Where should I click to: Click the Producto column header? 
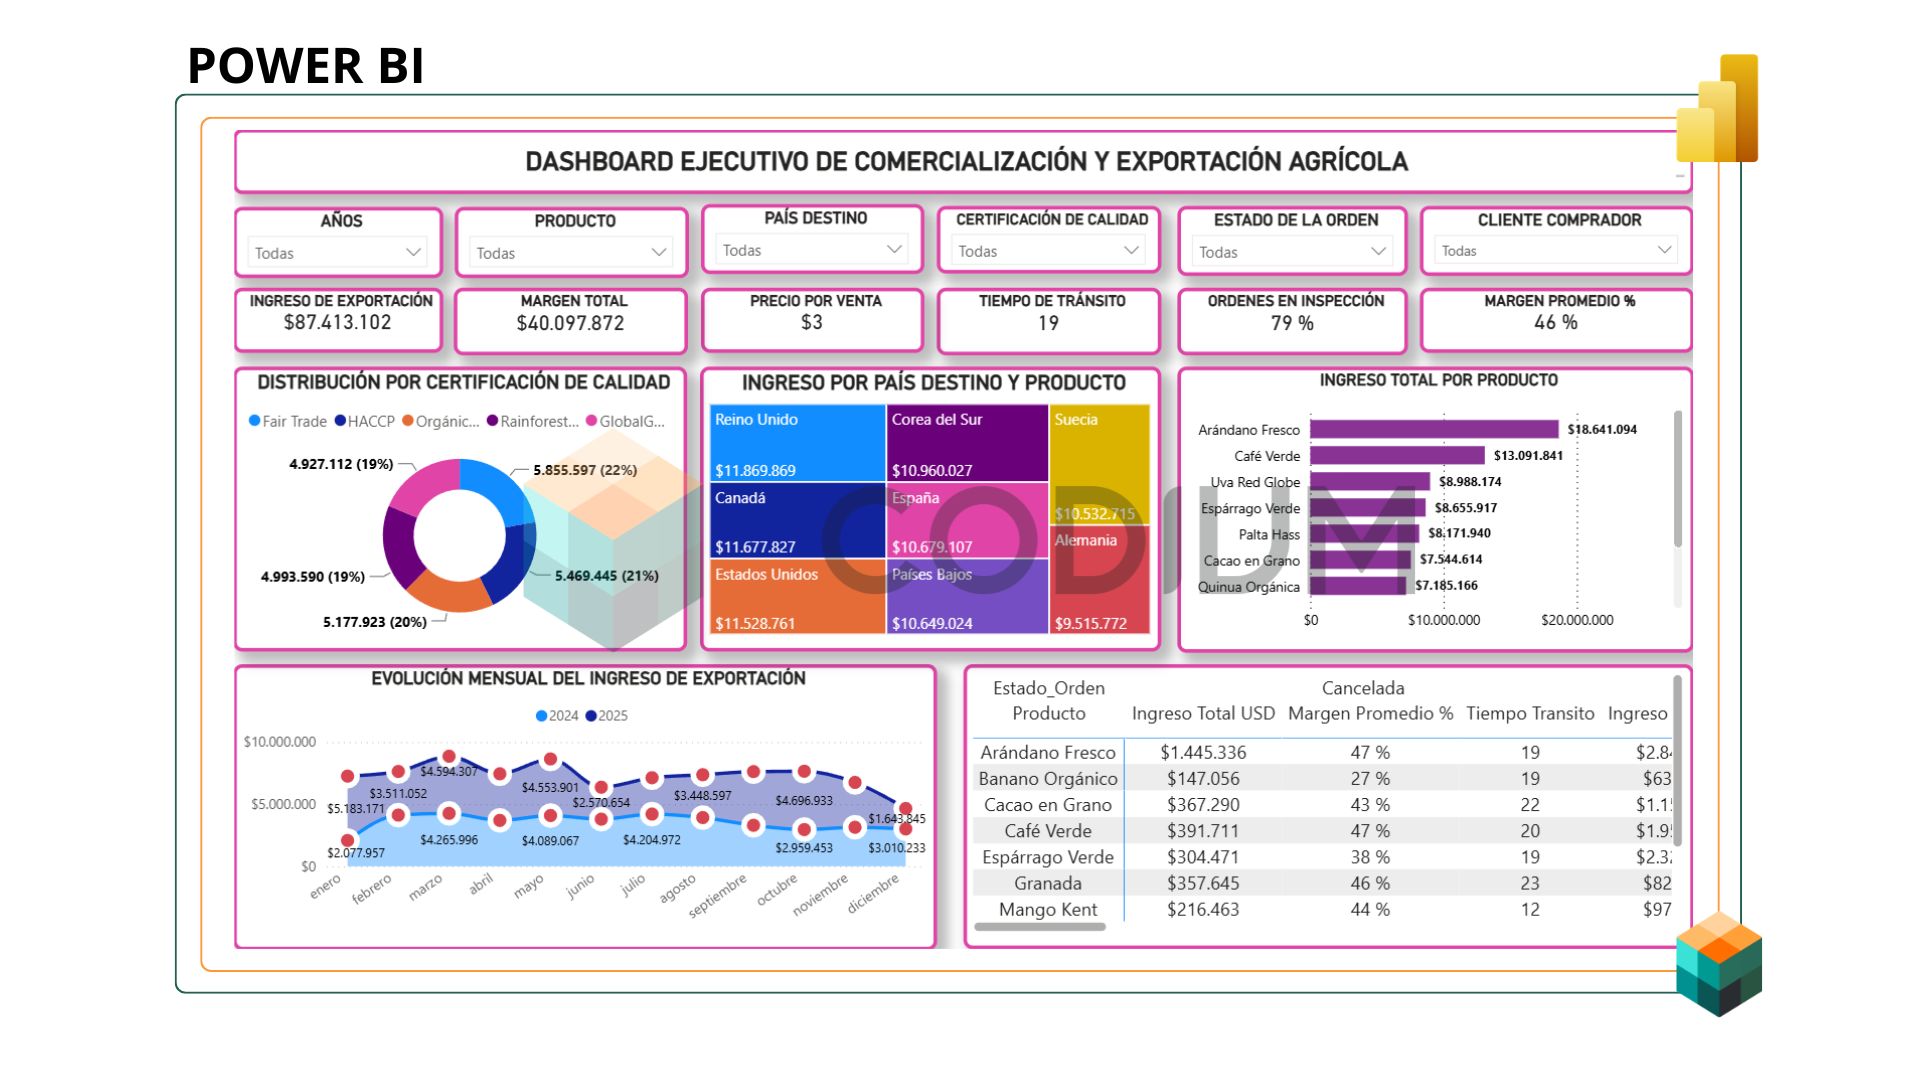coord(1048,713)
